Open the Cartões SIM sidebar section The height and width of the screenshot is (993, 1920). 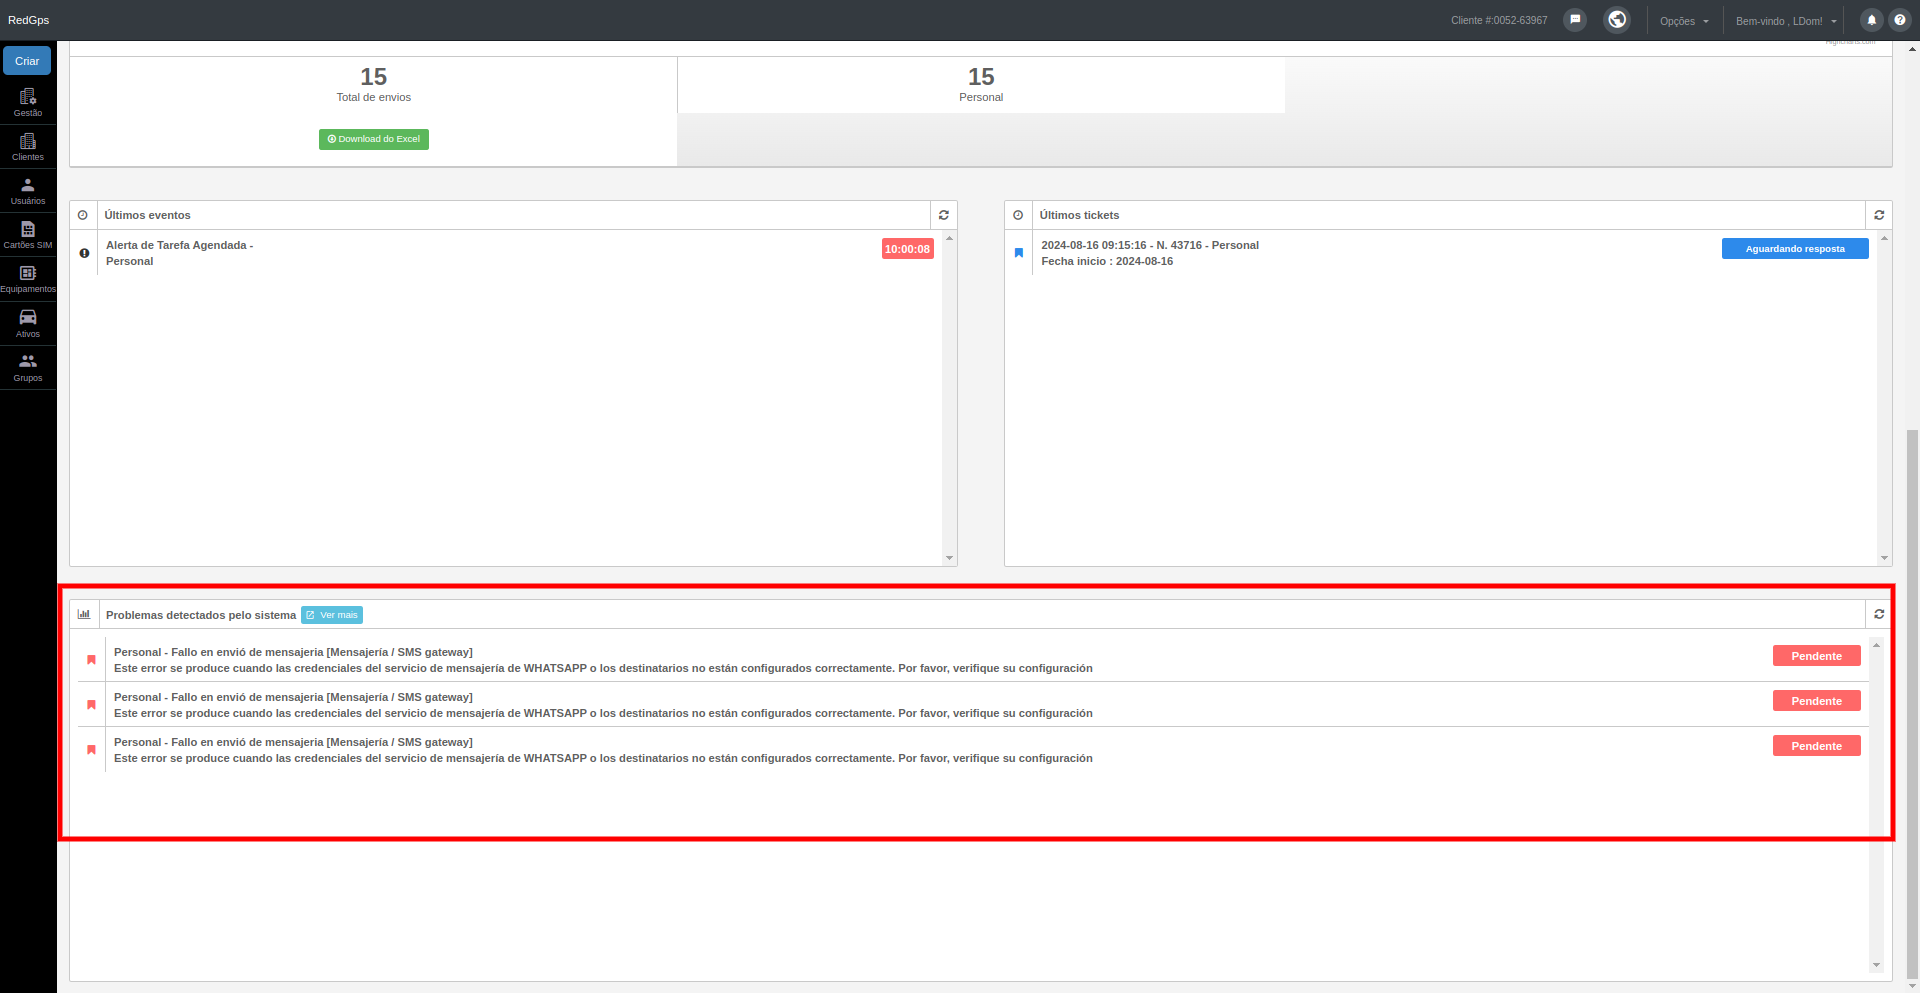pyautogui.click(x=28, y=234)
